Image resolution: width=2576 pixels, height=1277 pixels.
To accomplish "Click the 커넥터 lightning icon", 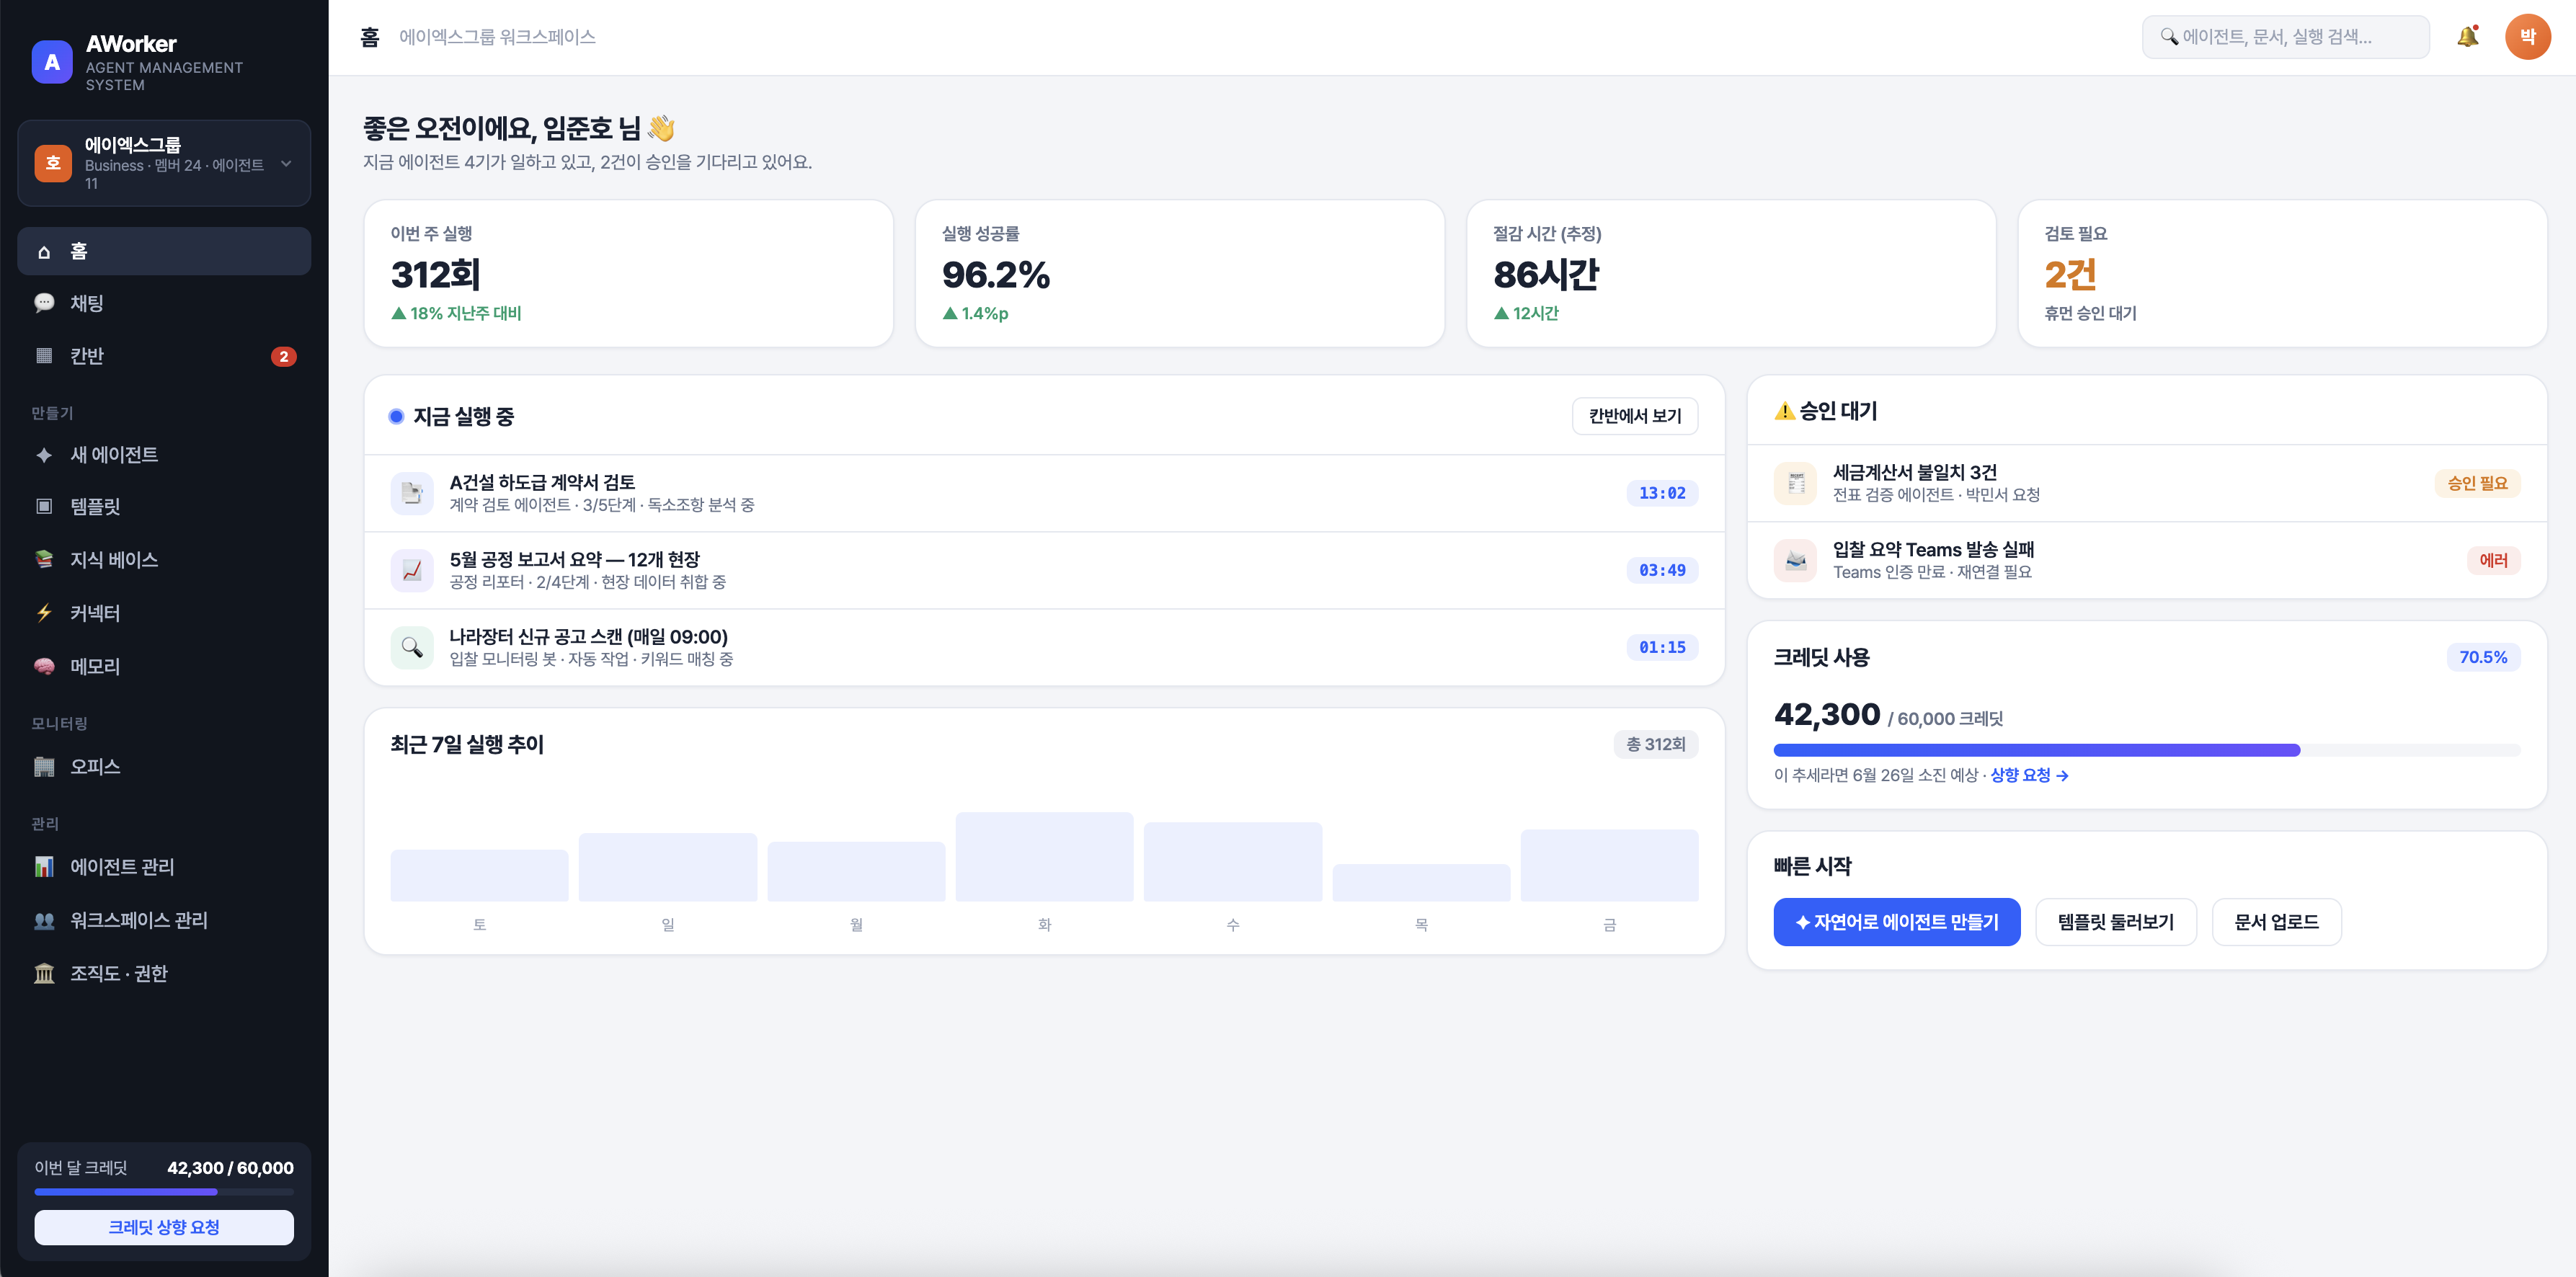I will tap(44, 613).
